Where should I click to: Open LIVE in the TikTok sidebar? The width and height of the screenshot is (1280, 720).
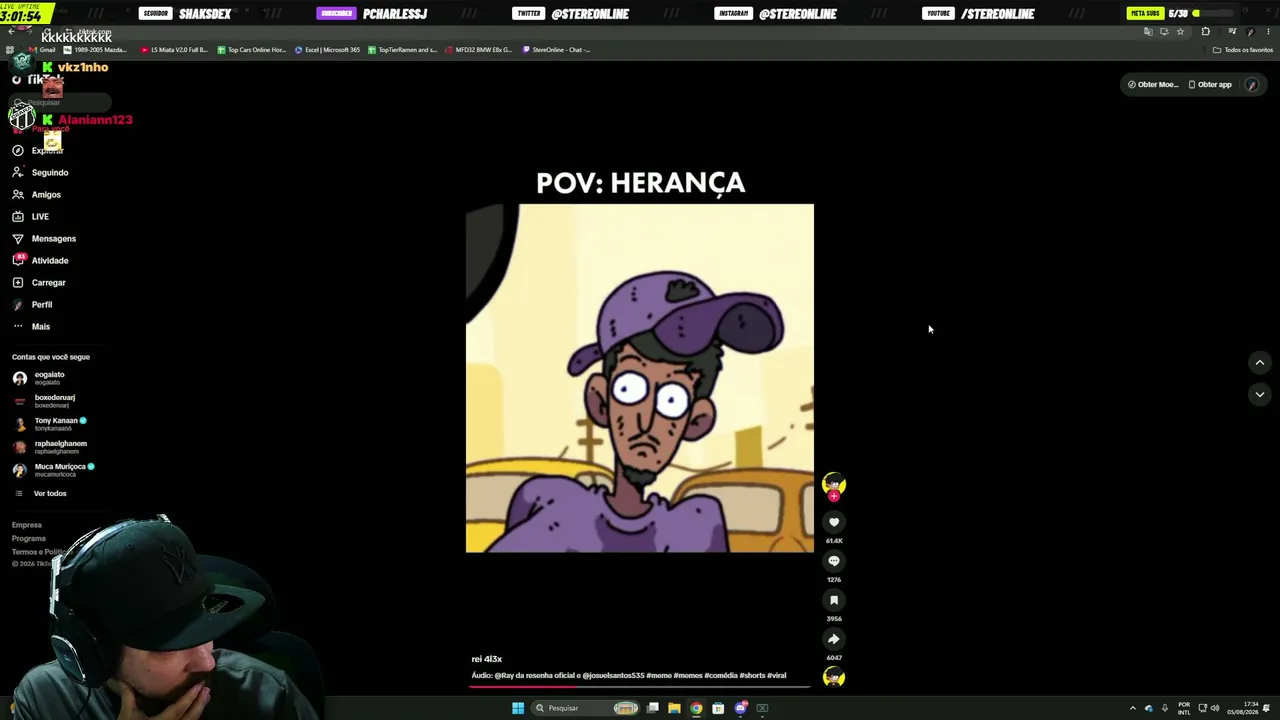(x=31, y=217)
